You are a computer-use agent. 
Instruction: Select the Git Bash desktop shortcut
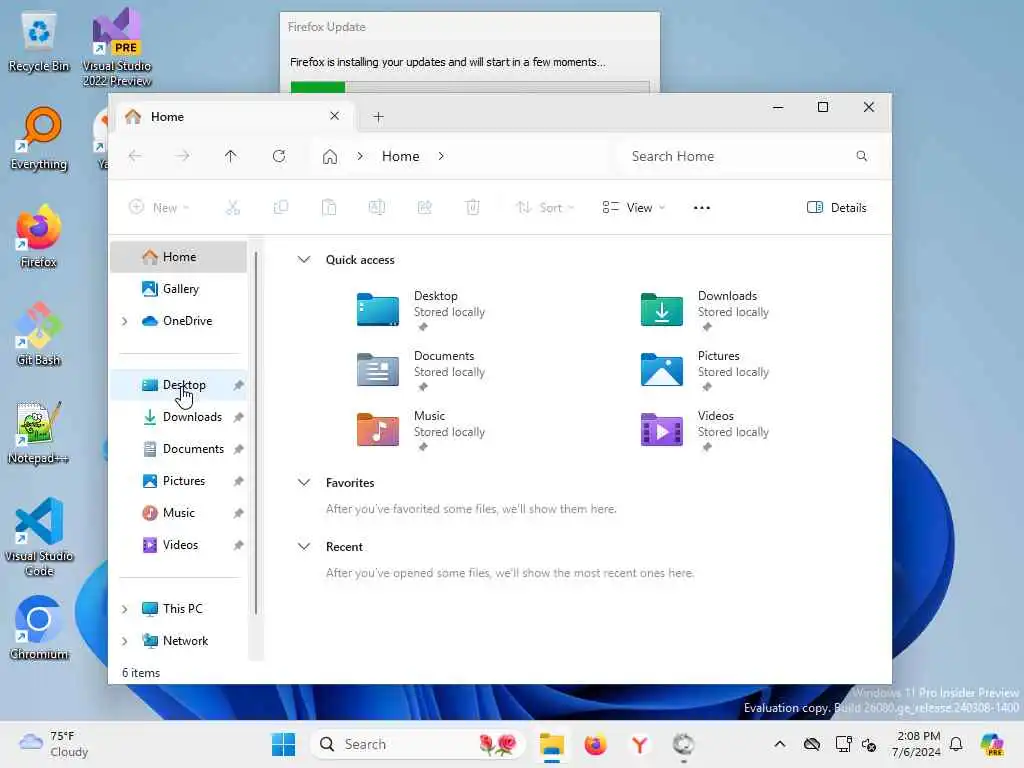(39, 334)
